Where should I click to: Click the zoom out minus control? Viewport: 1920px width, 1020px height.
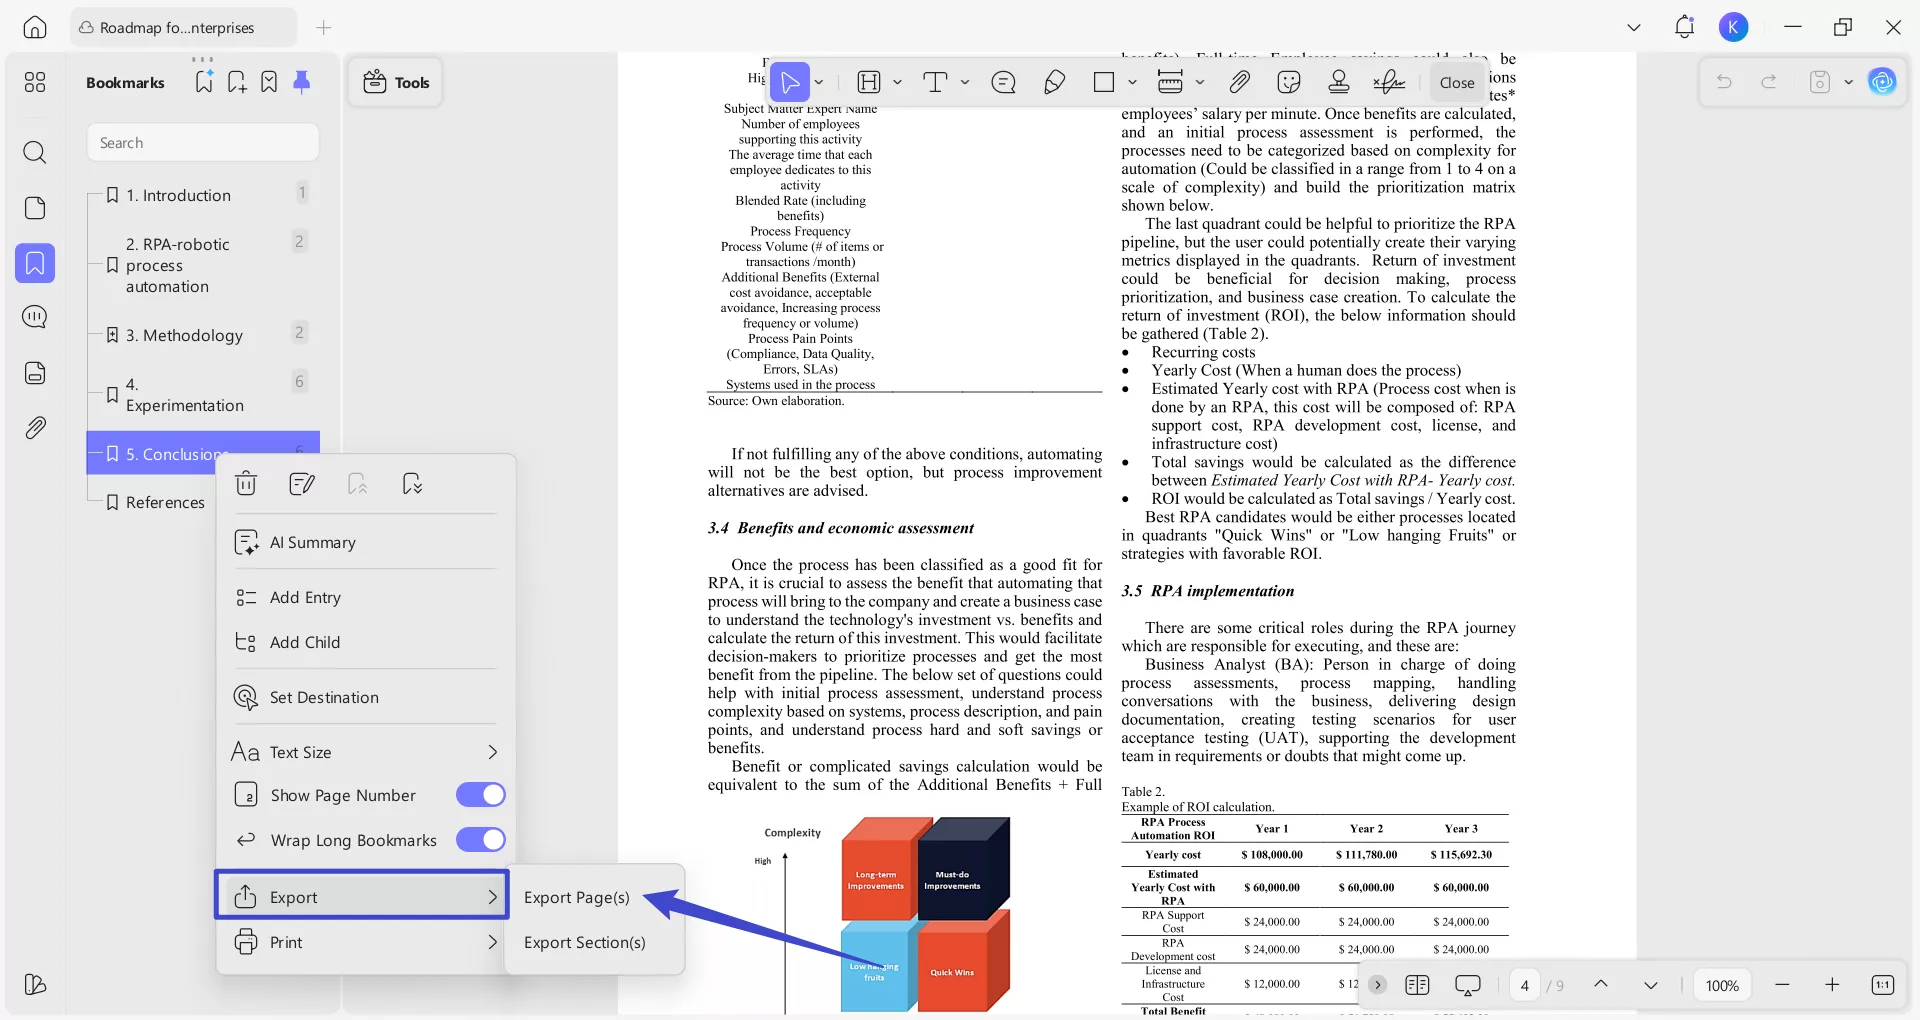(1784, 985)
